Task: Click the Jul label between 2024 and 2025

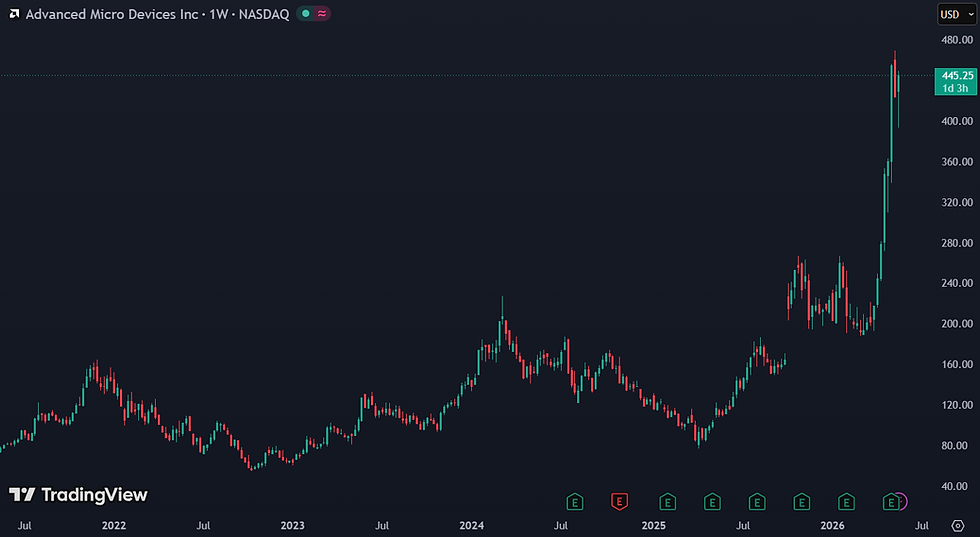Action: (x=561, y=526)
